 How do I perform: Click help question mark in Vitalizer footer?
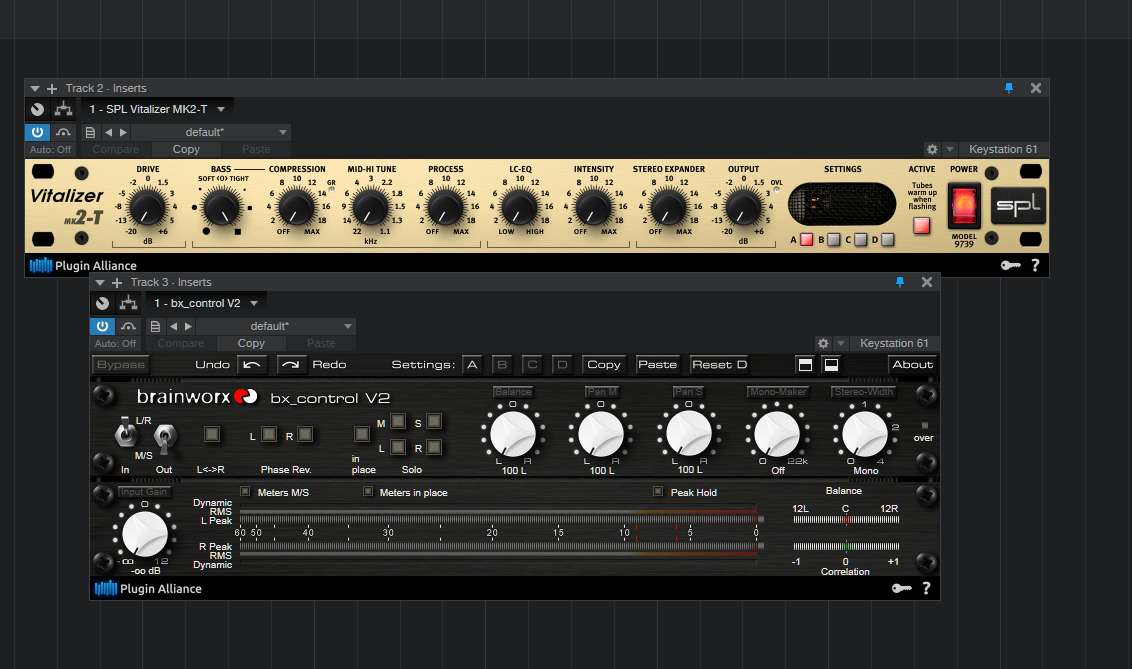click(x=1035, y=265)
